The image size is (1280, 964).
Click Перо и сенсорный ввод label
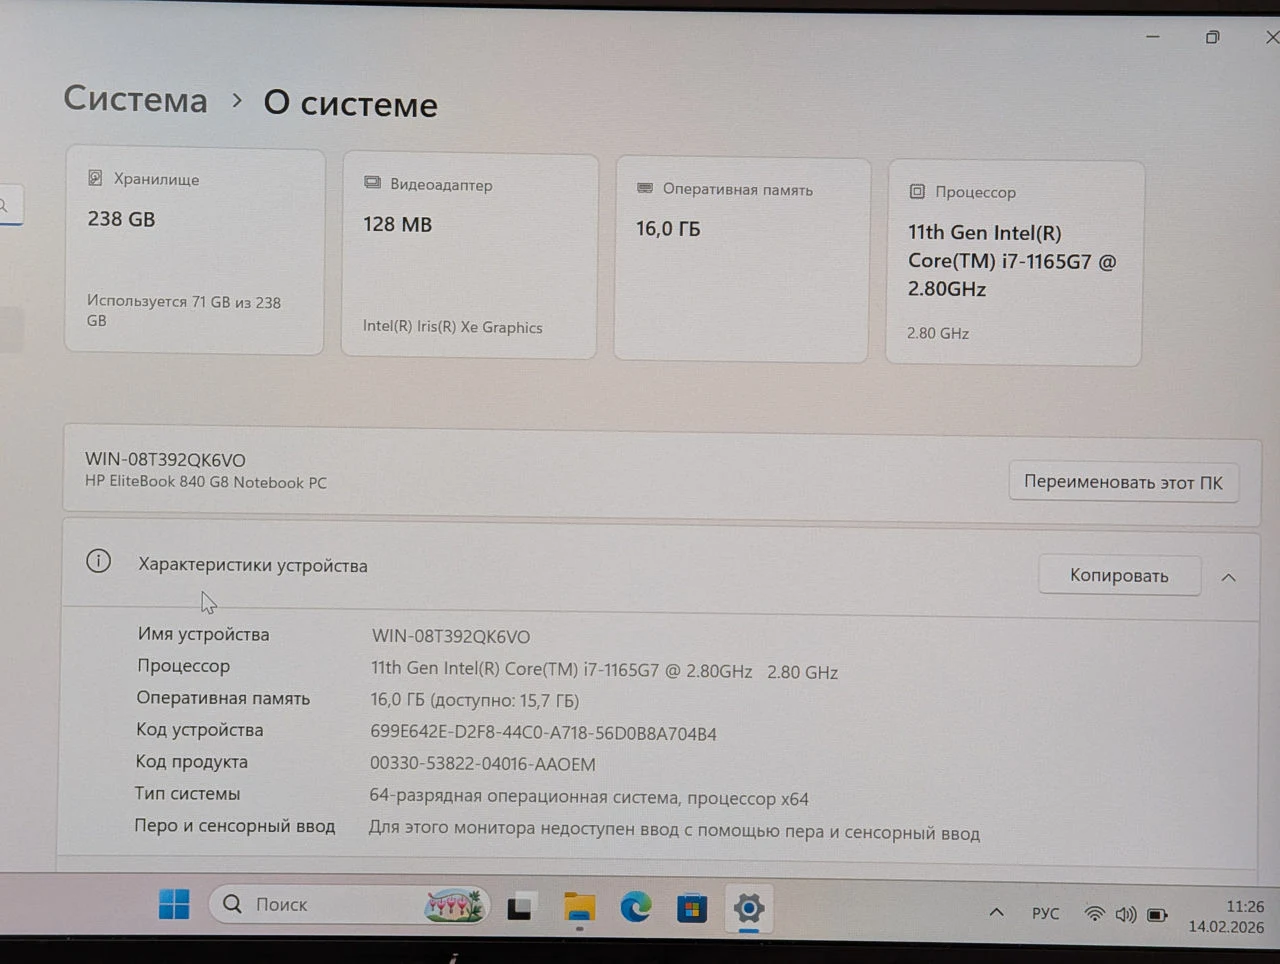pyautogui.click(x=235, y=826)
